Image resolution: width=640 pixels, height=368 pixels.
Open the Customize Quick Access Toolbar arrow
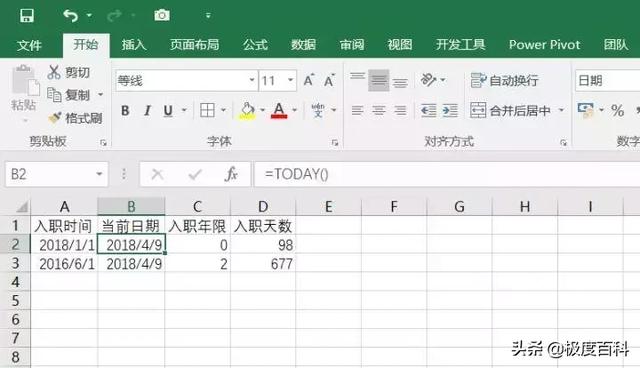coord(208,16)
